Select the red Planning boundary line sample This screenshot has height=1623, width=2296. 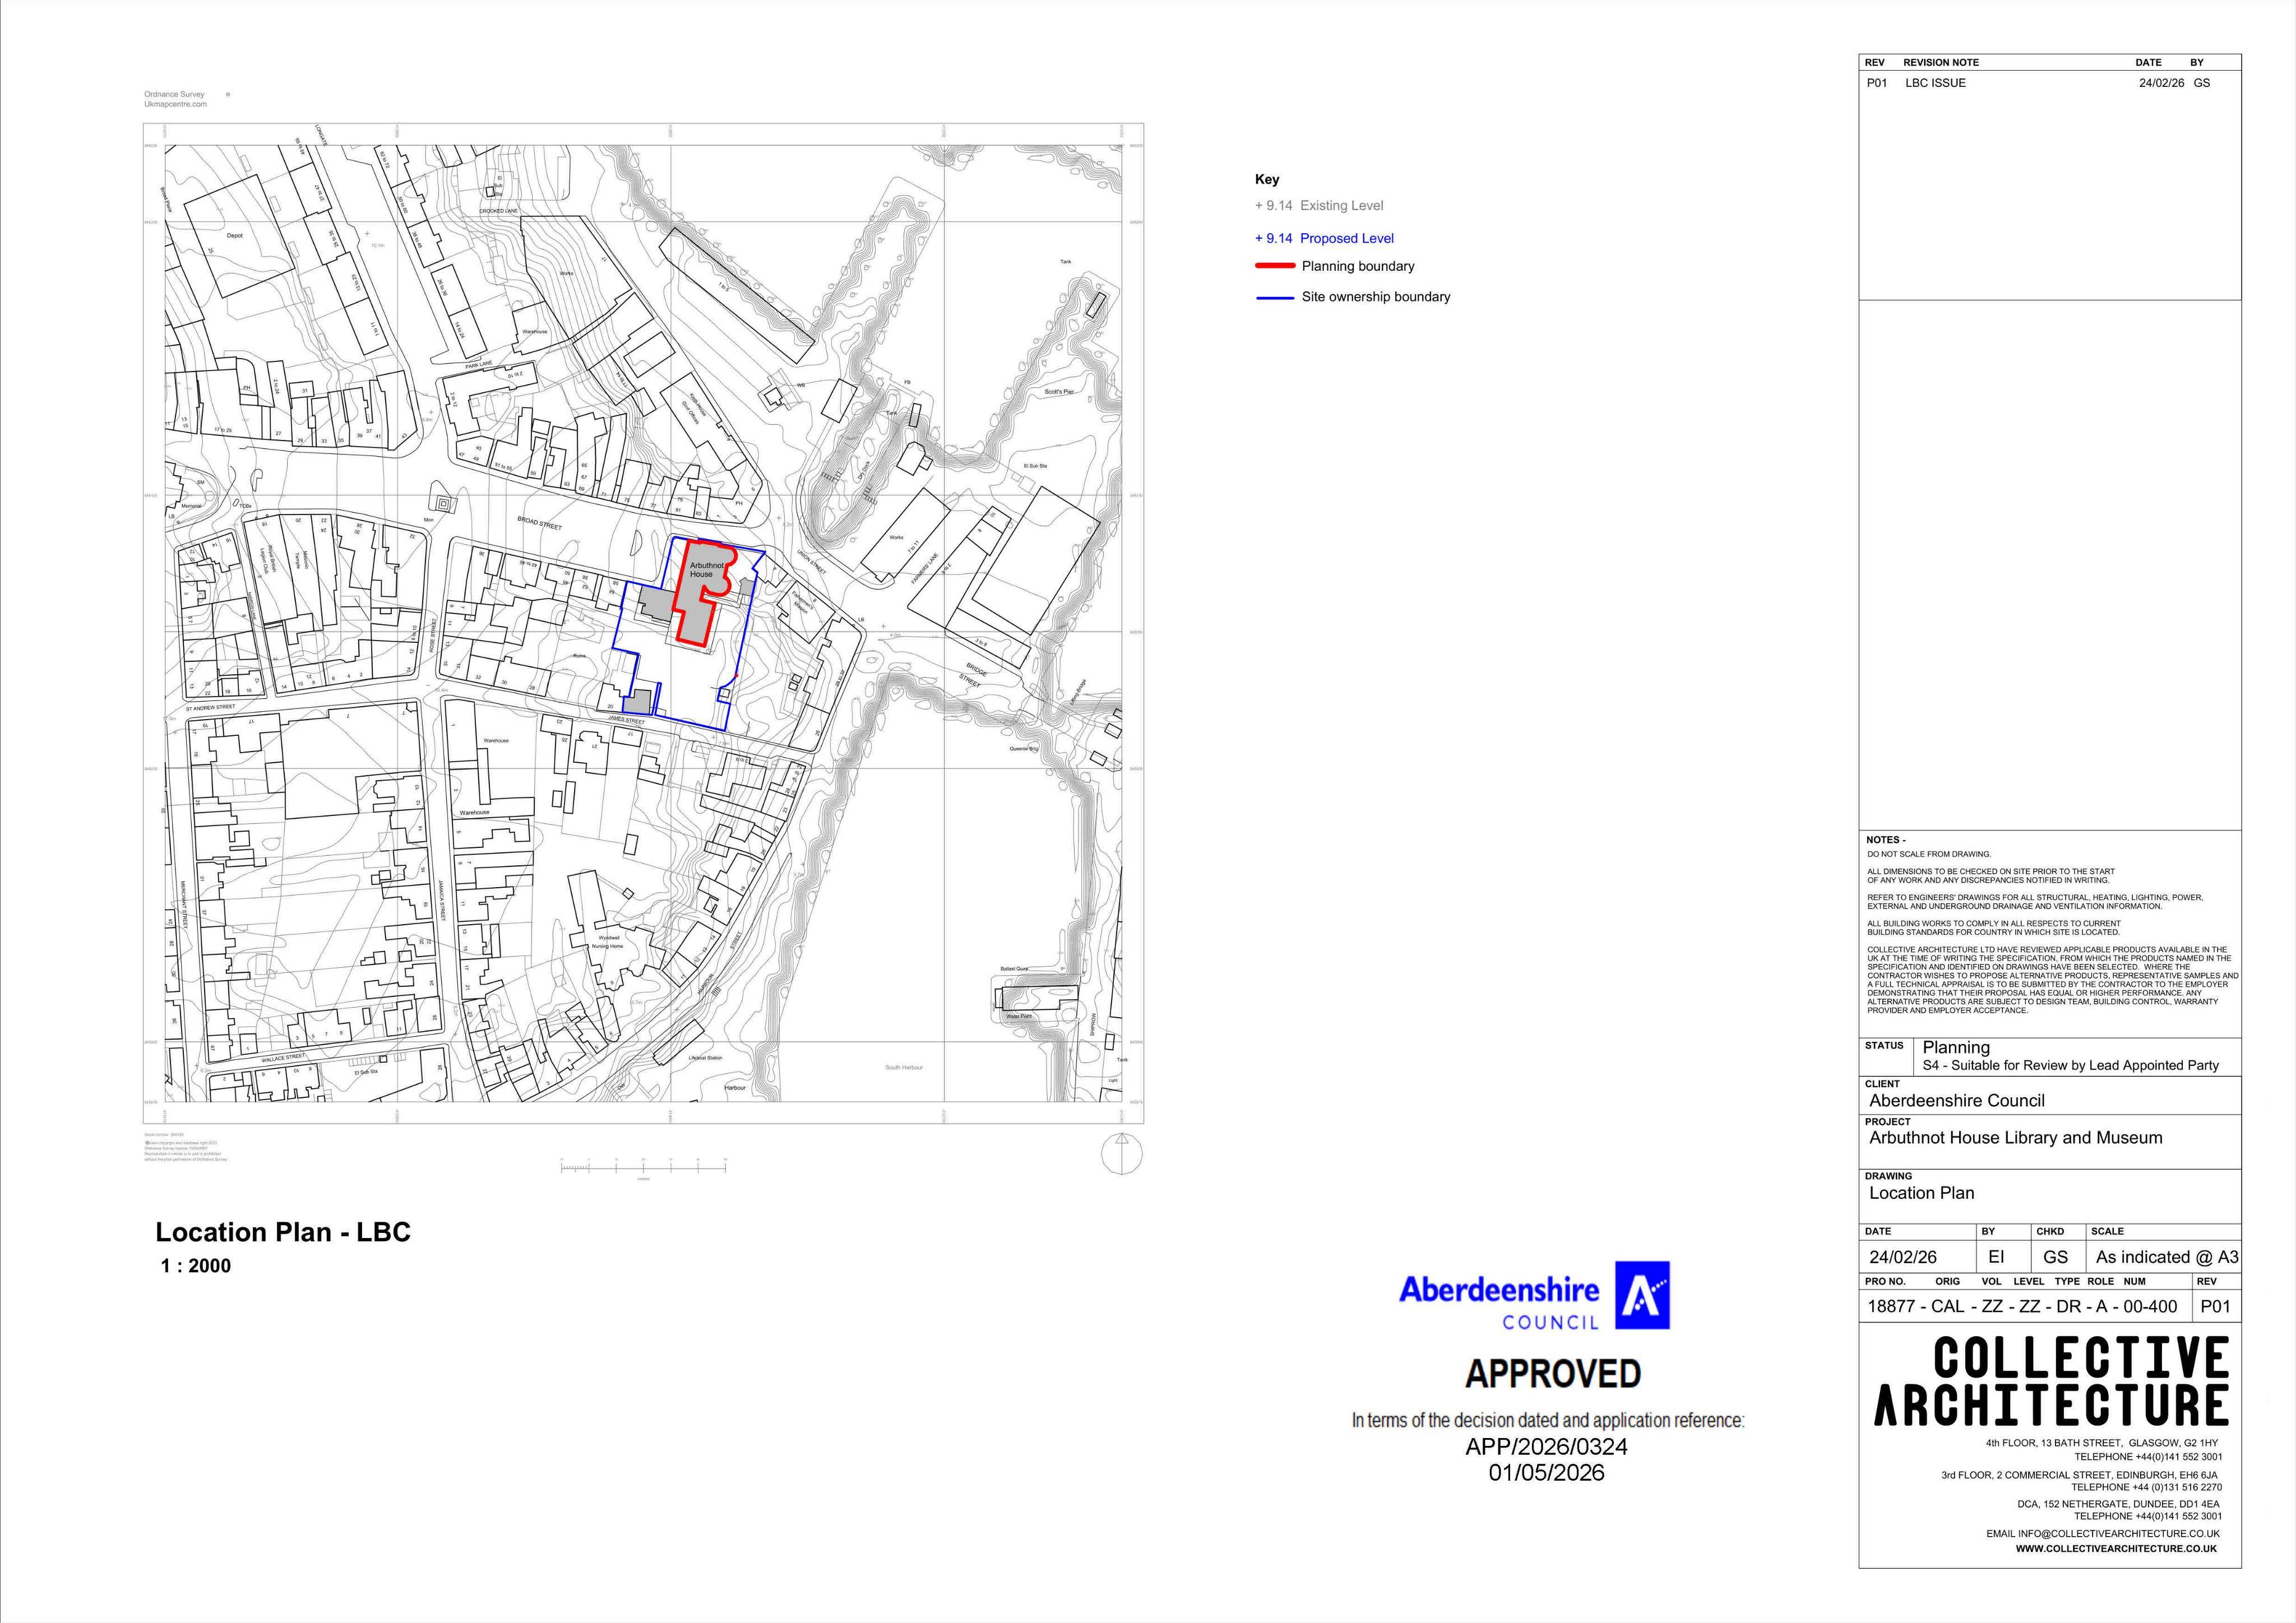(x=1275, y=266)
